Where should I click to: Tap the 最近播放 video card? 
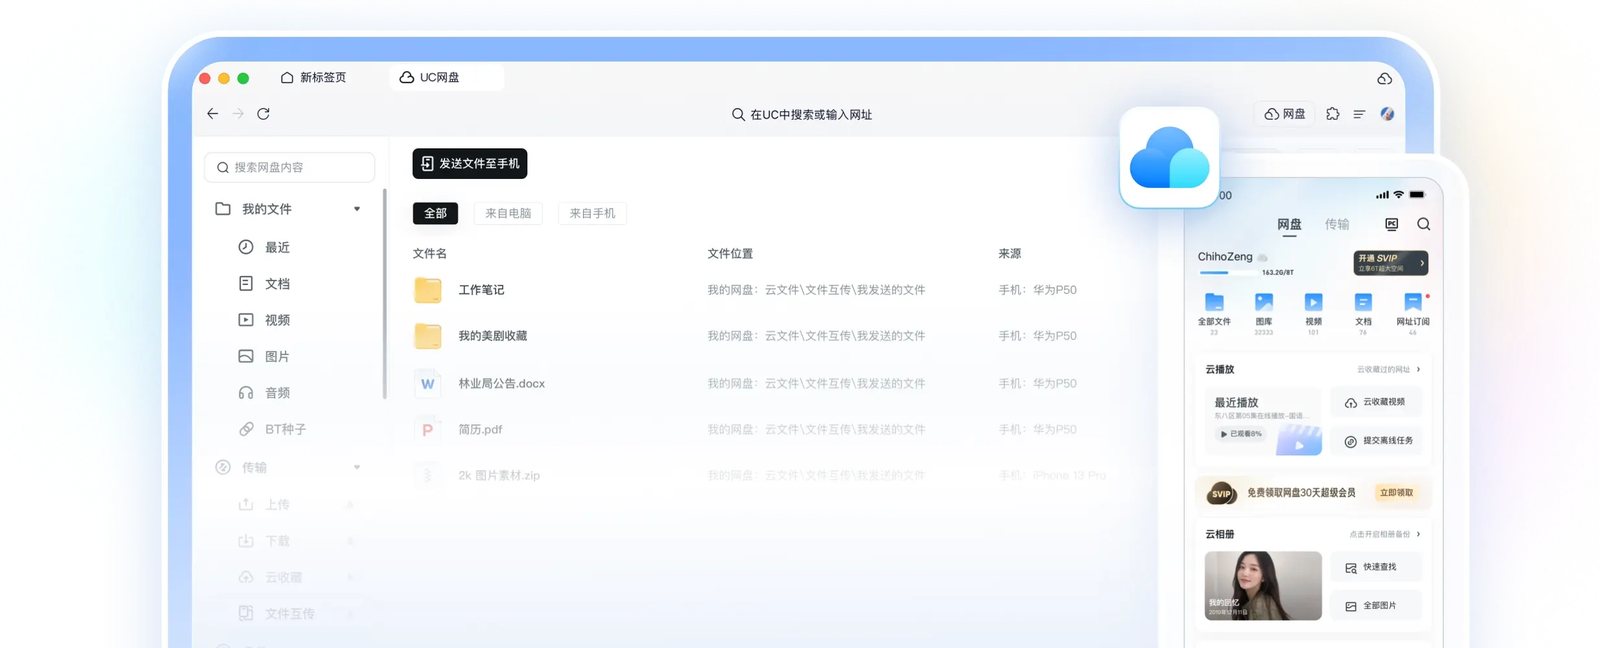pyautogui.click(x=1263, y=421)
